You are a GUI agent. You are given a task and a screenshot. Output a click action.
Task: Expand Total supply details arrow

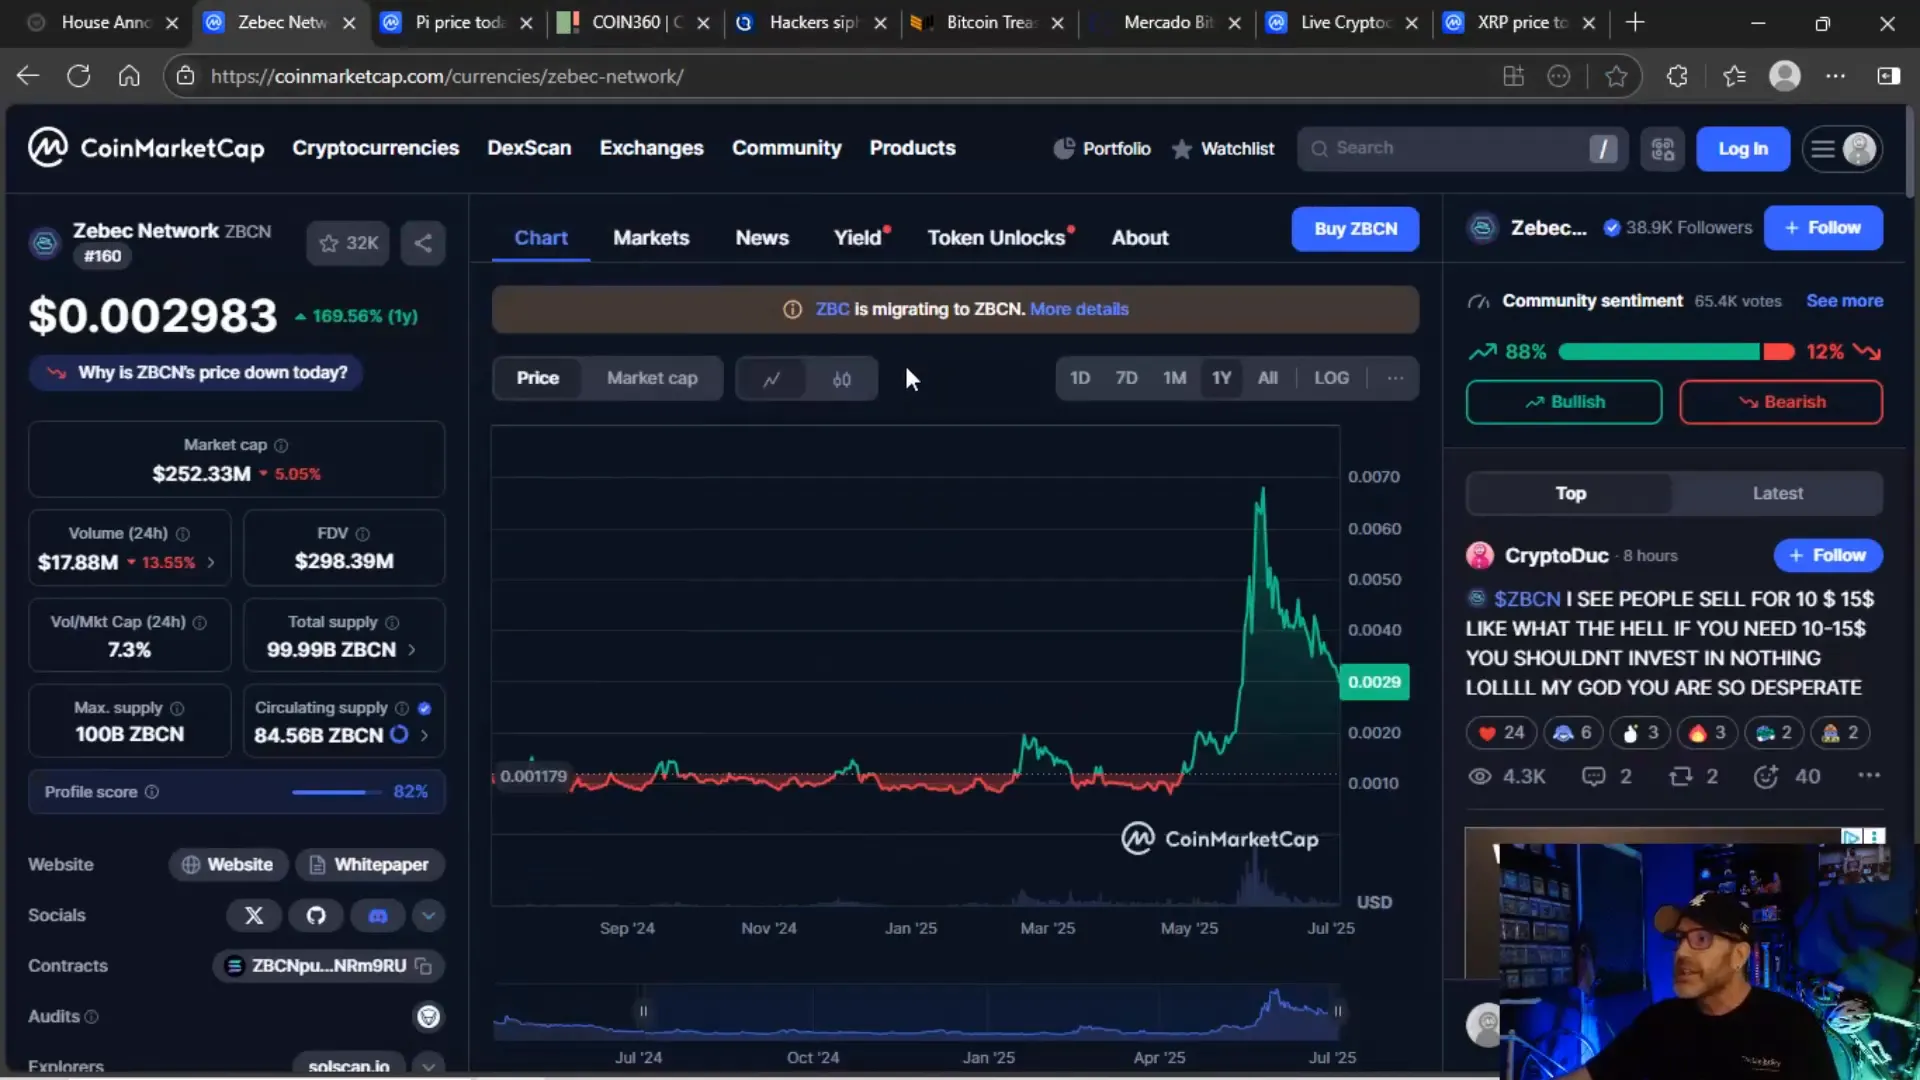[x=411, y=650]
